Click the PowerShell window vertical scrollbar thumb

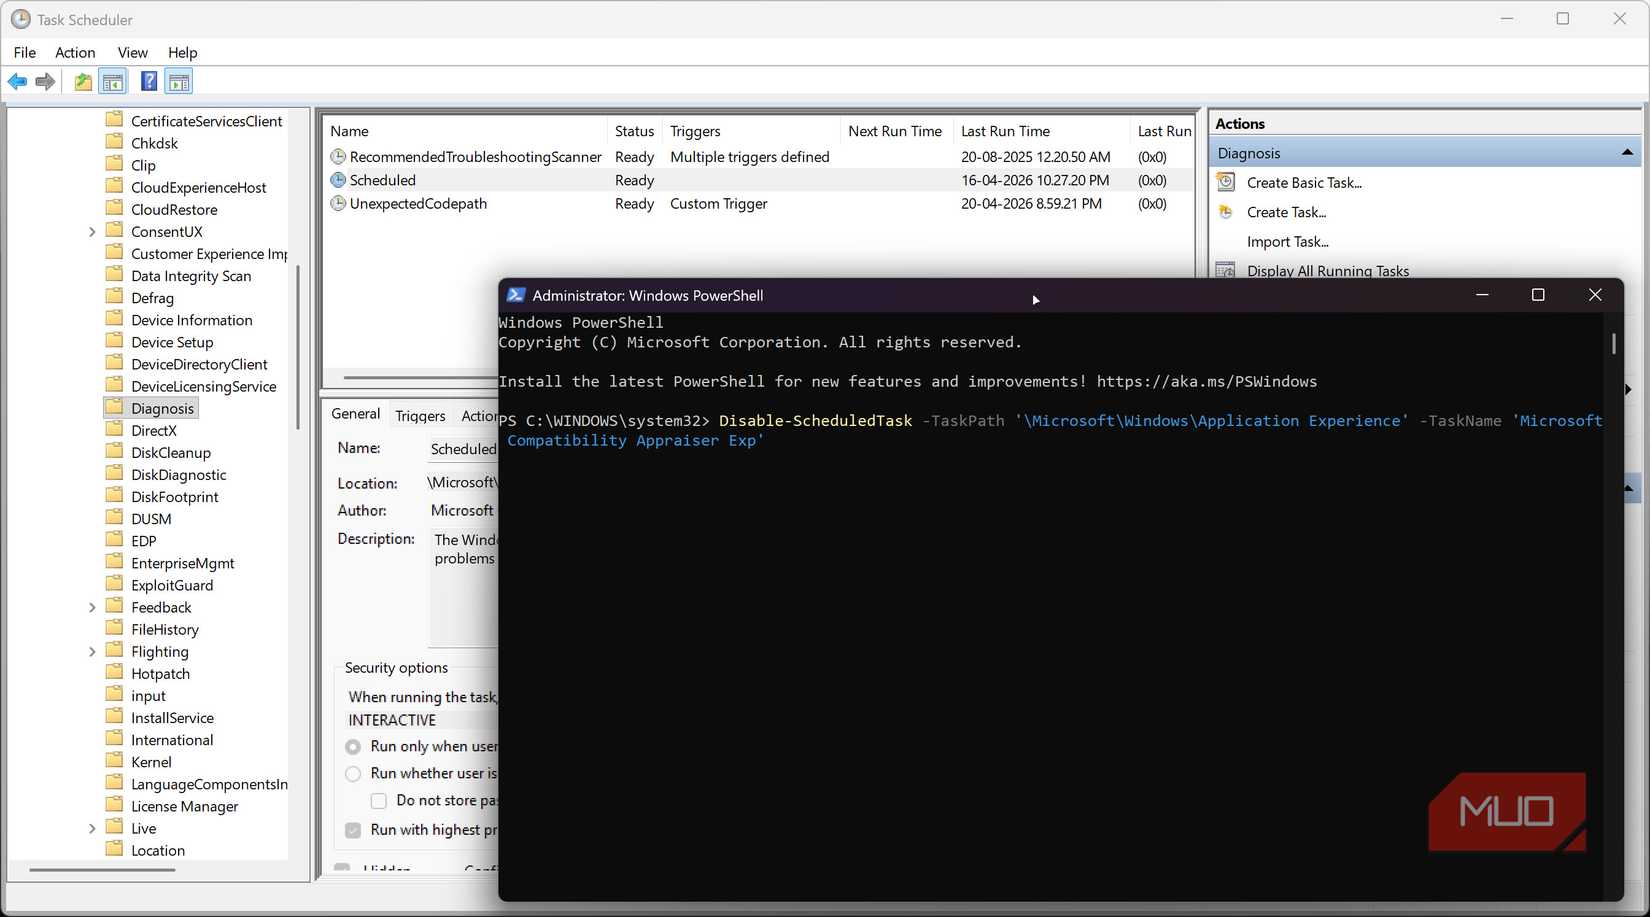point(1613,343)
